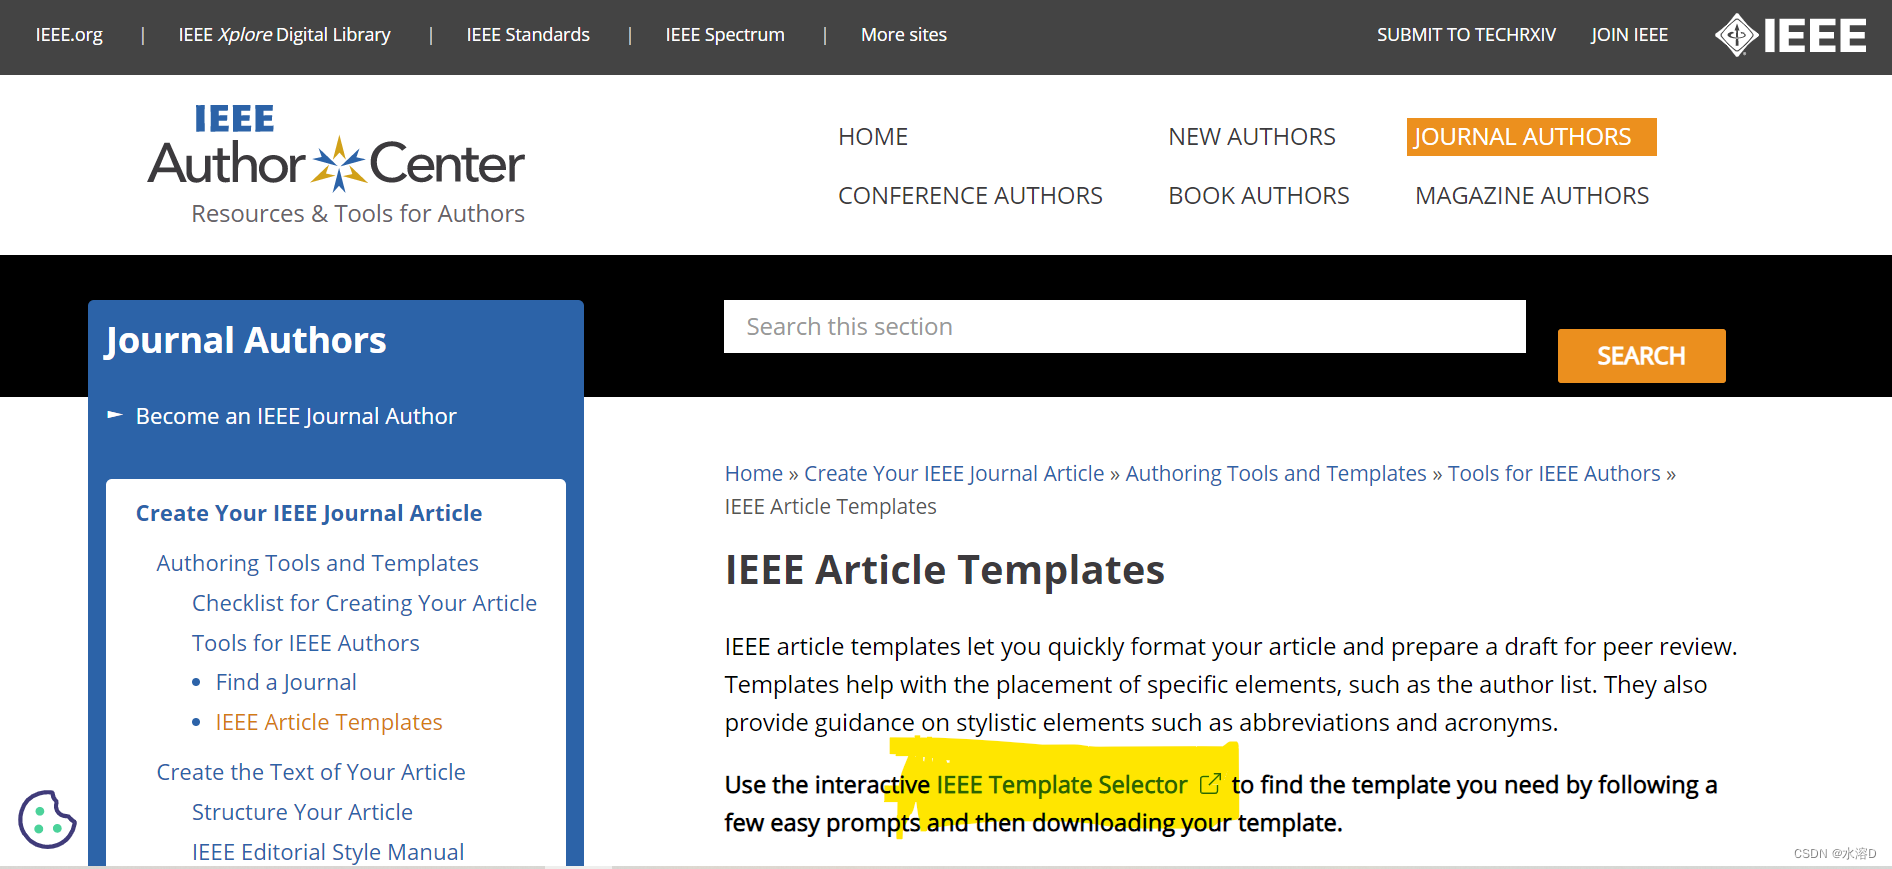Viewport: 1892px width, 869px height.
Task: Click Authoring Tools and Templates breadcrumb
Action: 1276,473
